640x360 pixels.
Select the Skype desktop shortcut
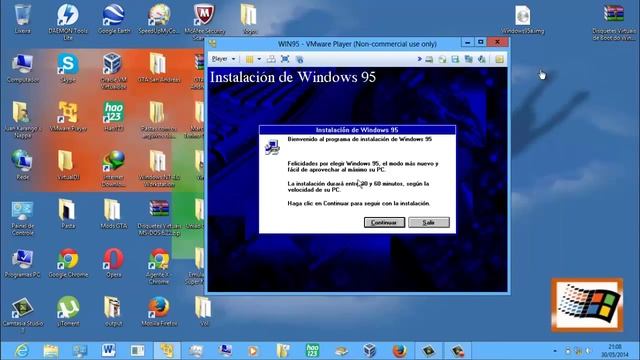pos(68,68)
